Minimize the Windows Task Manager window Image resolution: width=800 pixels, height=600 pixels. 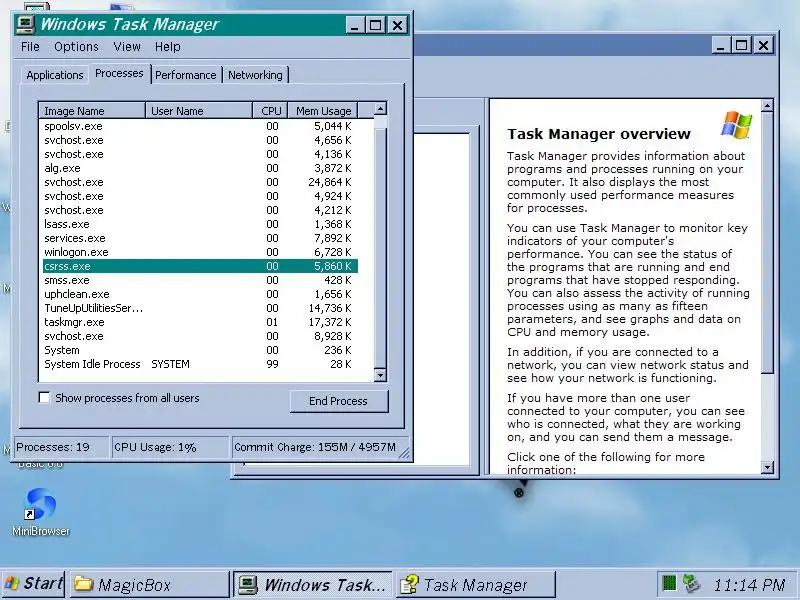355,24
